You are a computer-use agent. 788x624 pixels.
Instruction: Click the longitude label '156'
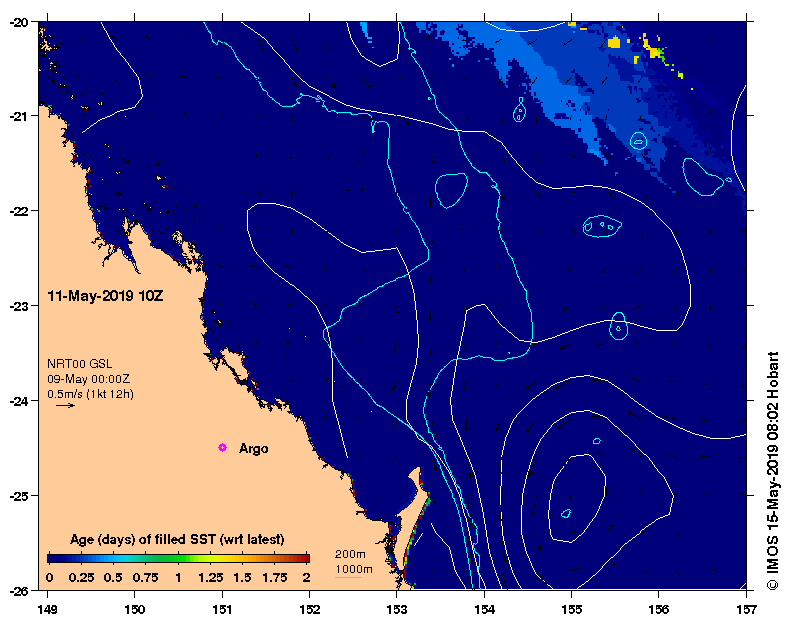(659, 610)
